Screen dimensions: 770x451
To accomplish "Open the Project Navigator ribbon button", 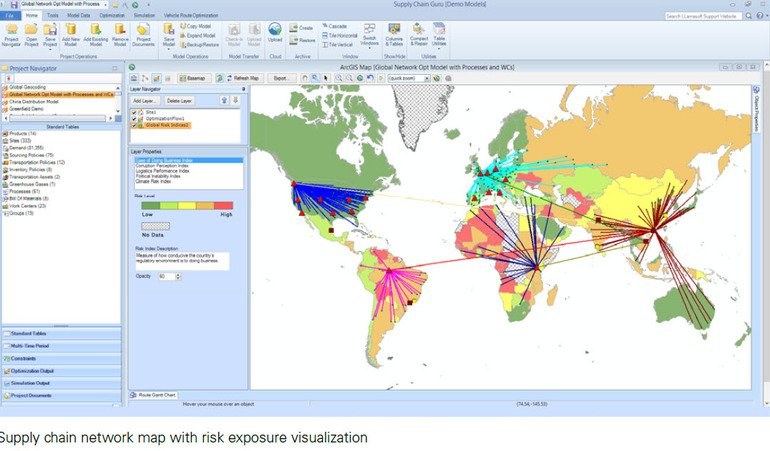I will click(11, 34).
